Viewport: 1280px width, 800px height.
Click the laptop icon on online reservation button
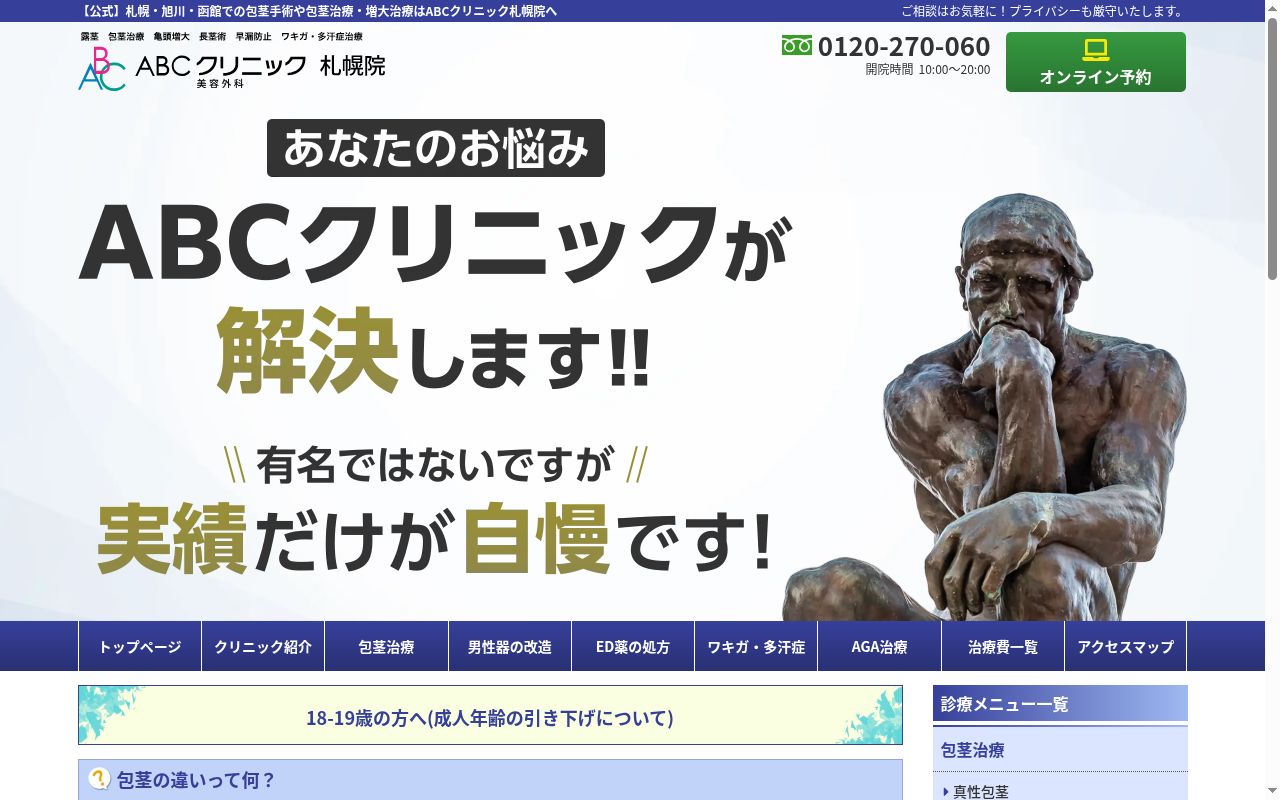[x=1096, y=50]
